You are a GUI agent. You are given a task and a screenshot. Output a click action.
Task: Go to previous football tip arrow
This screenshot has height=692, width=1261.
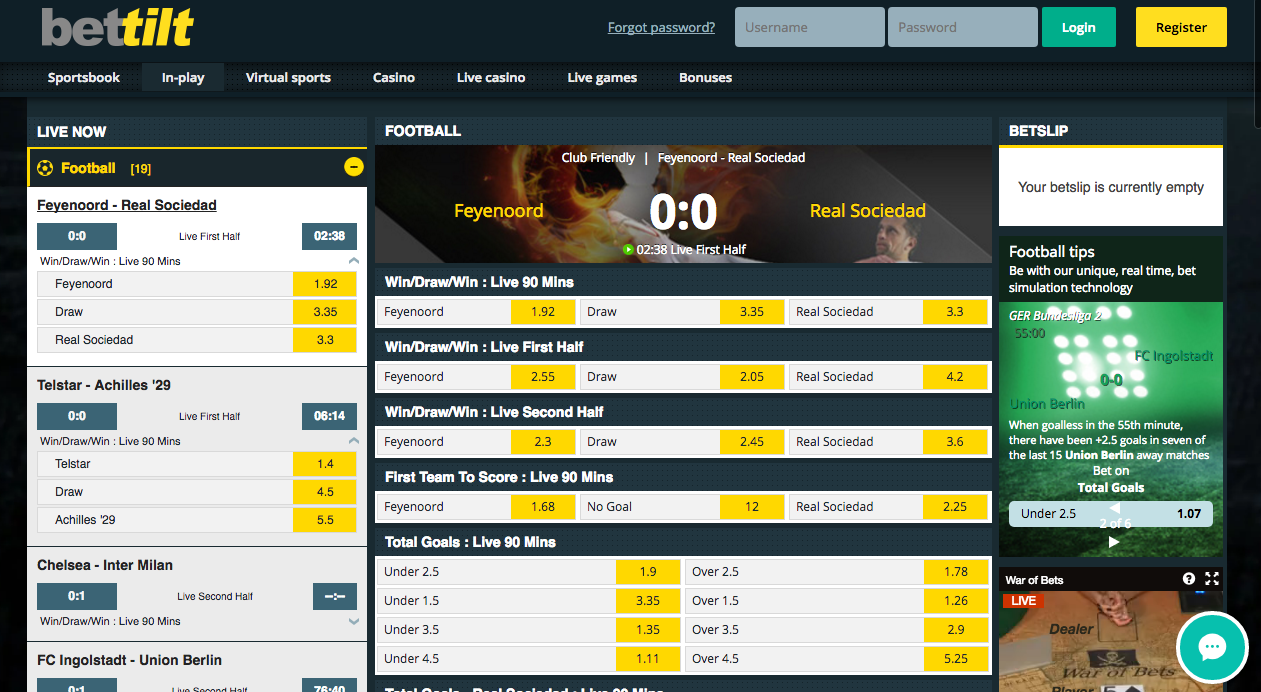point(1114,509)
